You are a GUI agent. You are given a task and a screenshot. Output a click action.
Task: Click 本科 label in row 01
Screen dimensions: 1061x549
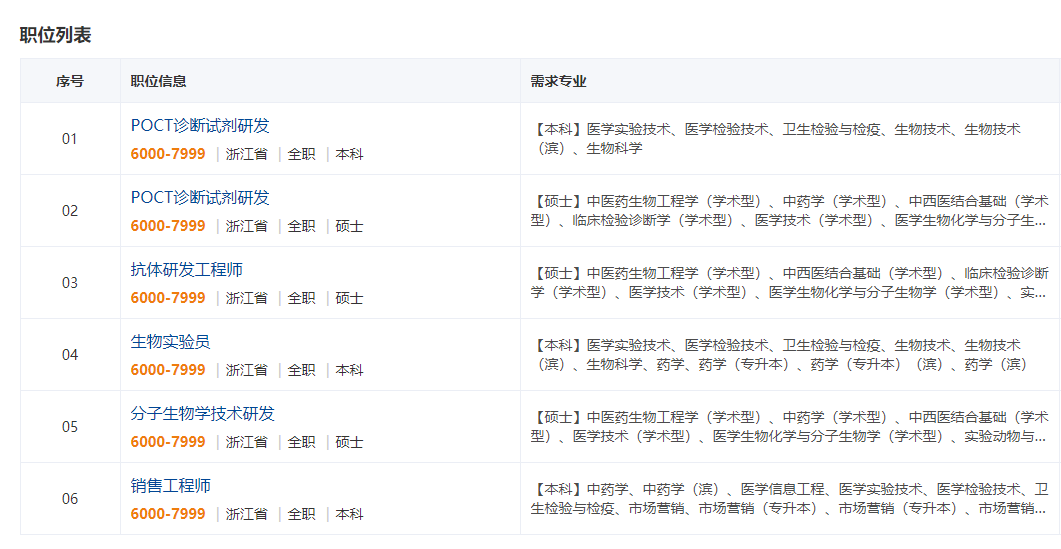349,154
